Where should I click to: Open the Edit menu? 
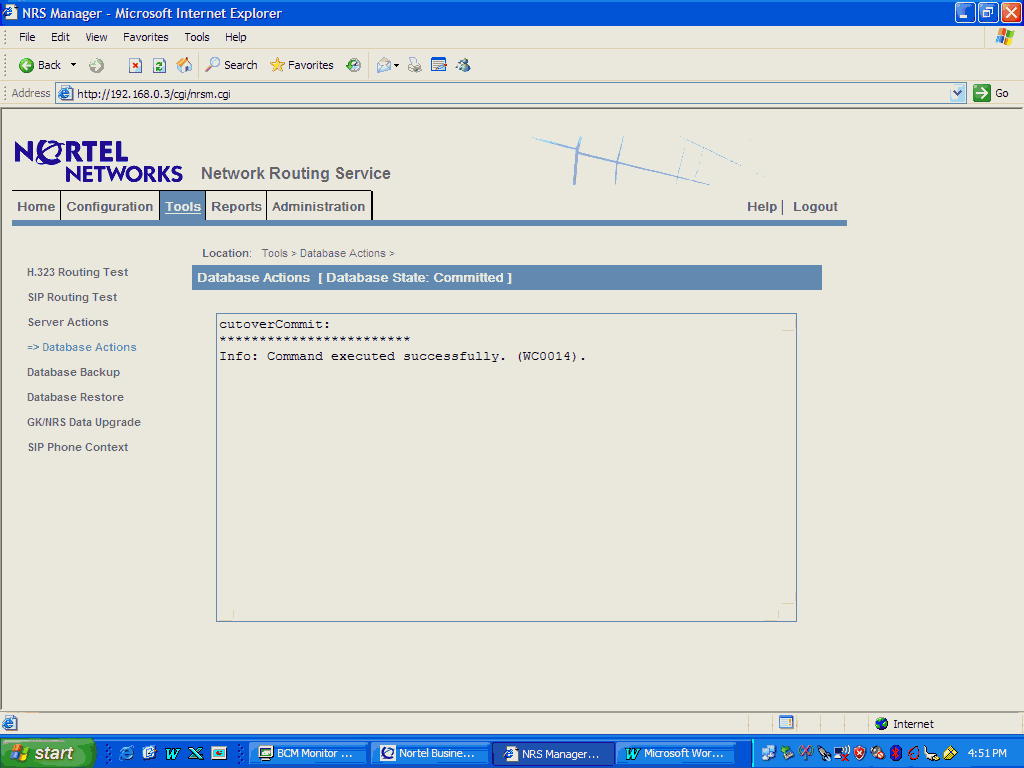[x=60, y=37]
